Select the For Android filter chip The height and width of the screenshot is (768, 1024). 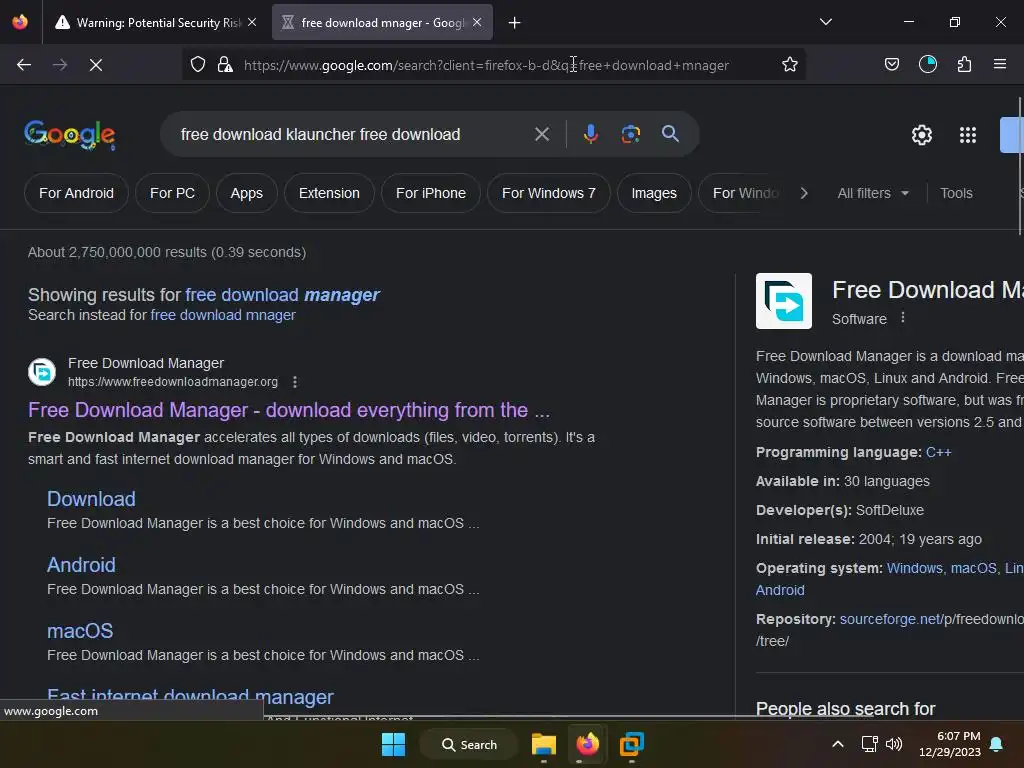point(76,193)
